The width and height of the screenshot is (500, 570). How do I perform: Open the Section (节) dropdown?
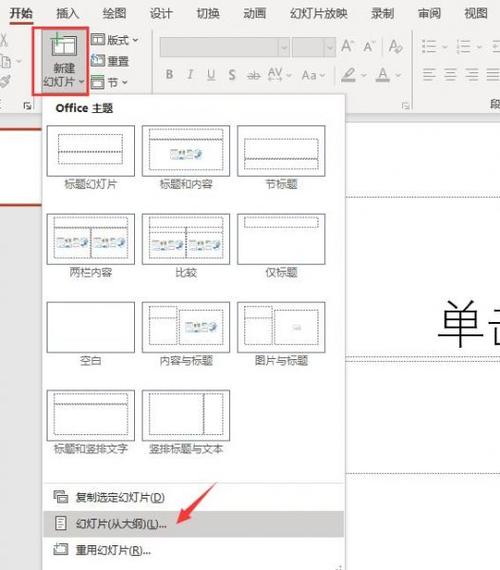pyautogui.click(x=109, y=82)
